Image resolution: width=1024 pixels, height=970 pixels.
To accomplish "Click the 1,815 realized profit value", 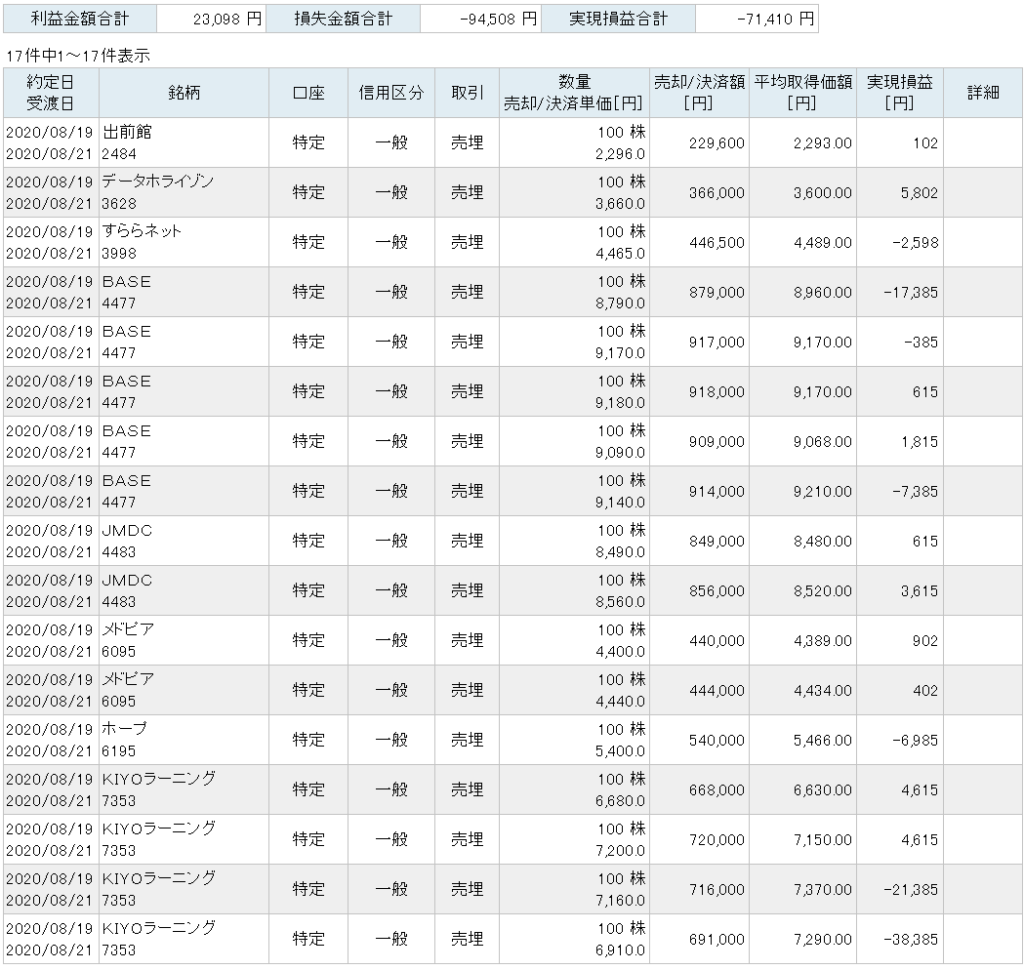I will click(920, 442).
